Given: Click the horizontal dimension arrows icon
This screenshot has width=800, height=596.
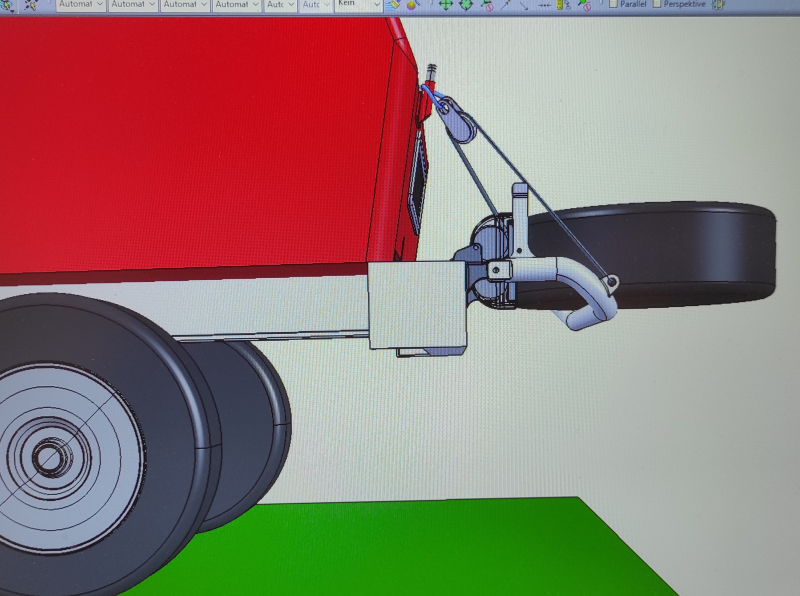Looking at the screenshot, I should (544, 5).
